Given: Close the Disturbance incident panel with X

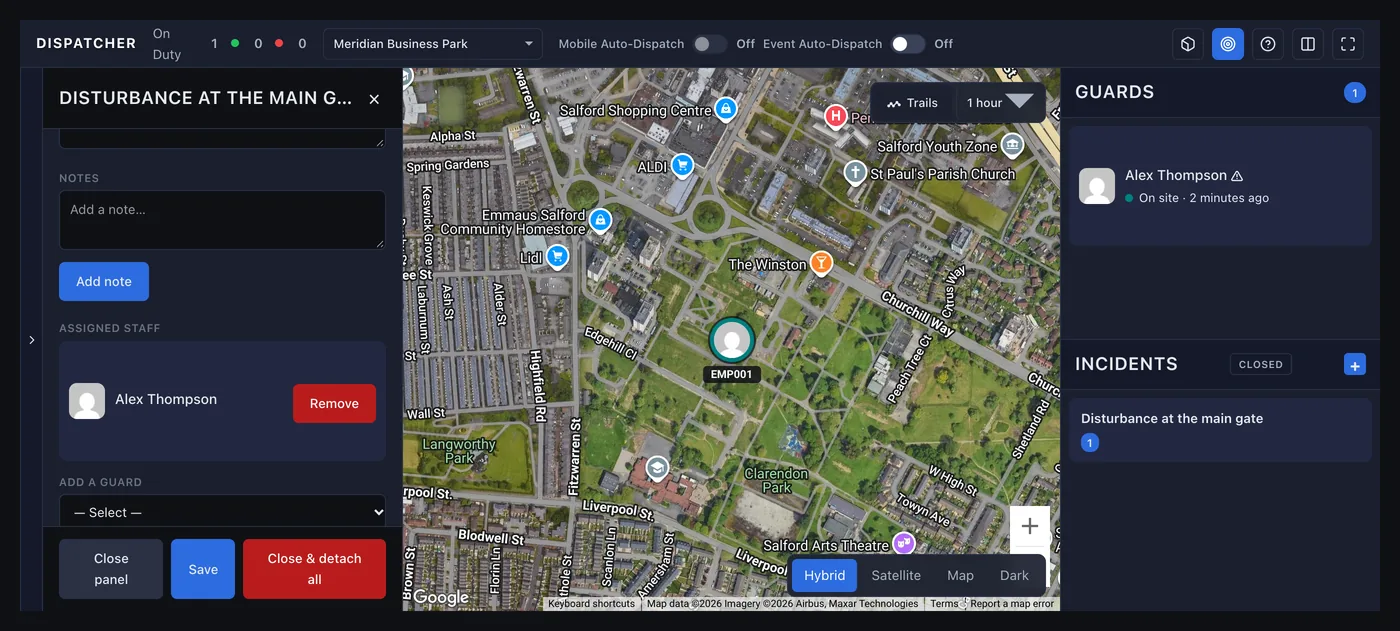Looking at the screenshot, I should [374, 99].
